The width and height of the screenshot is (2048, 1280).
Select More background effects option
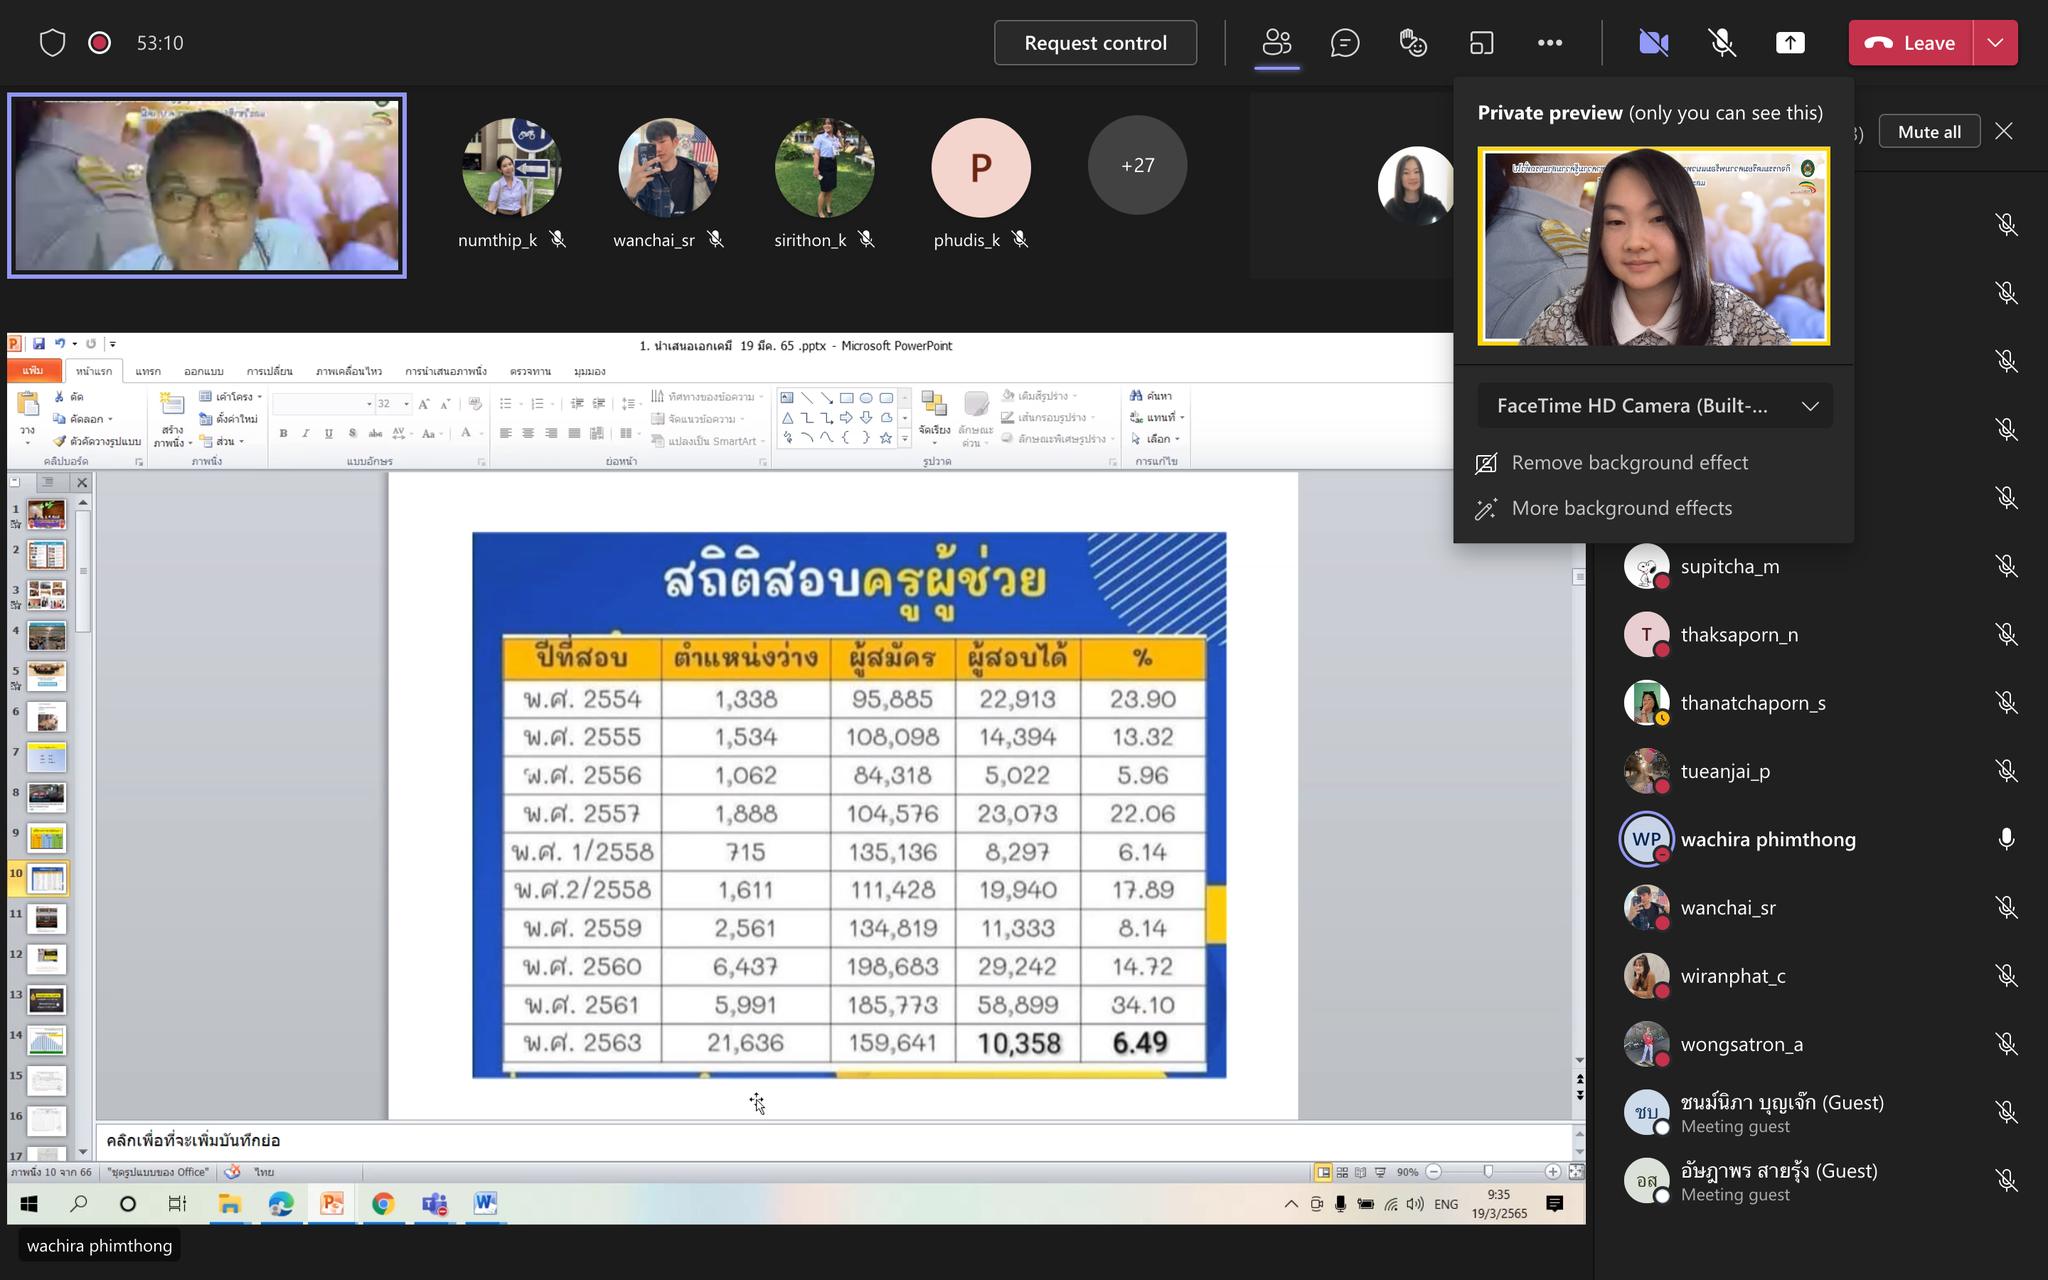click(1621, 508)
